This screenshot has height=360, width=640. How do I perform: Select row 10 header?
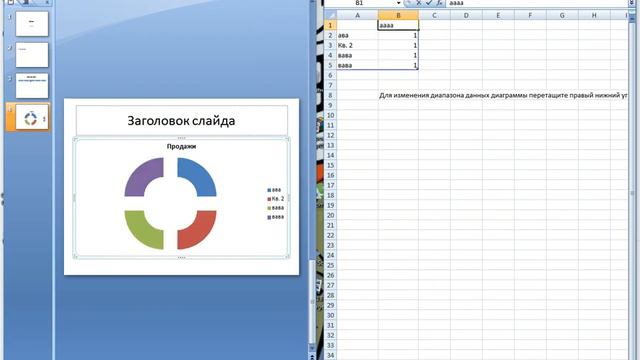click(330, 115)
